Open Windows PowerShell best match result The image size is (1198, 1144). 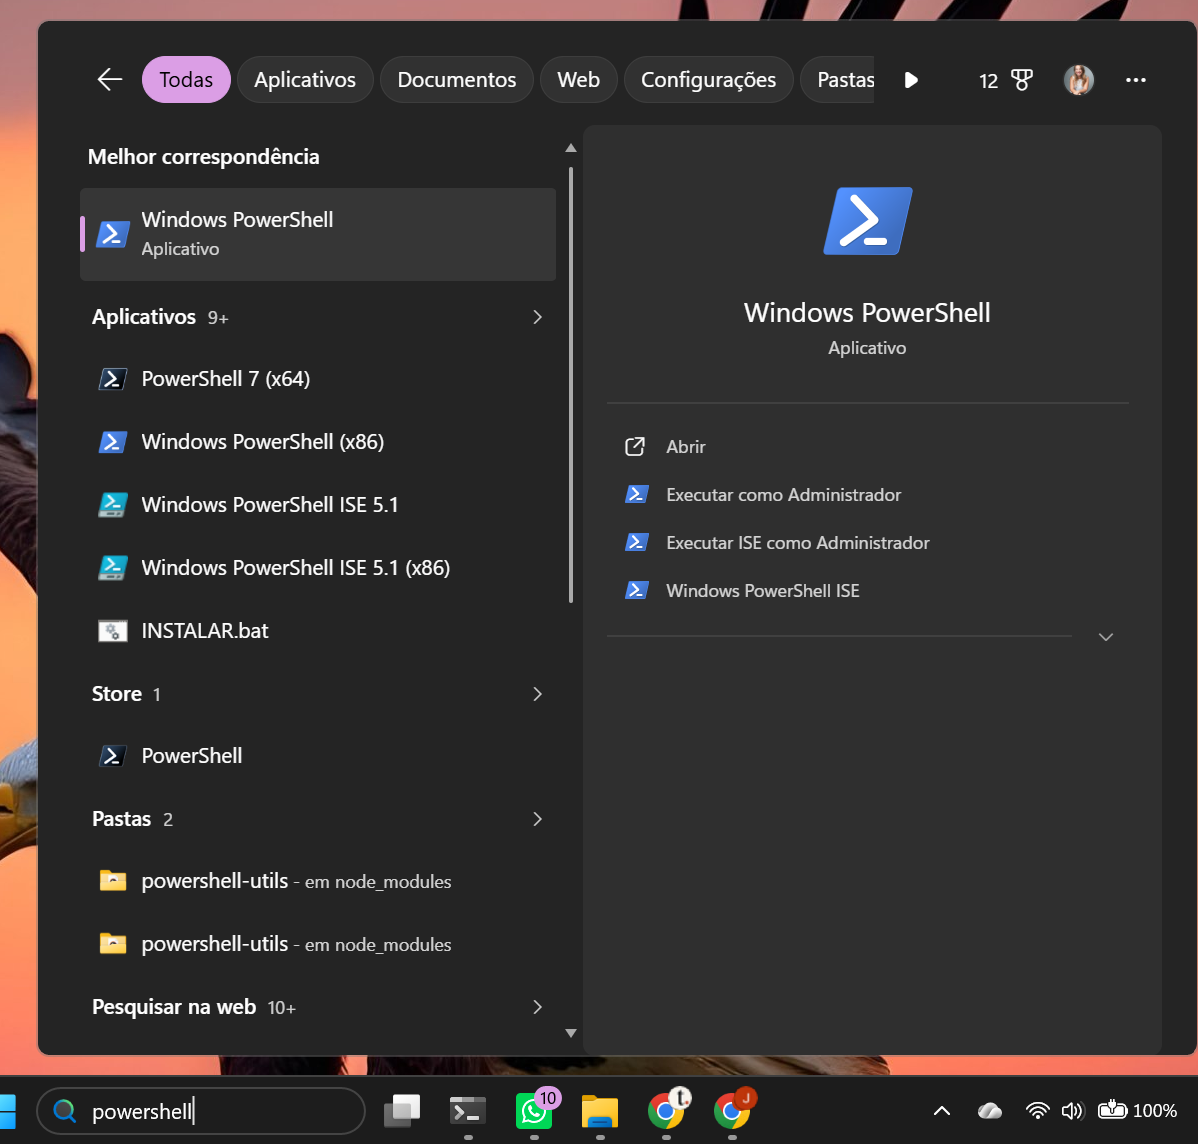pos(318,234)
